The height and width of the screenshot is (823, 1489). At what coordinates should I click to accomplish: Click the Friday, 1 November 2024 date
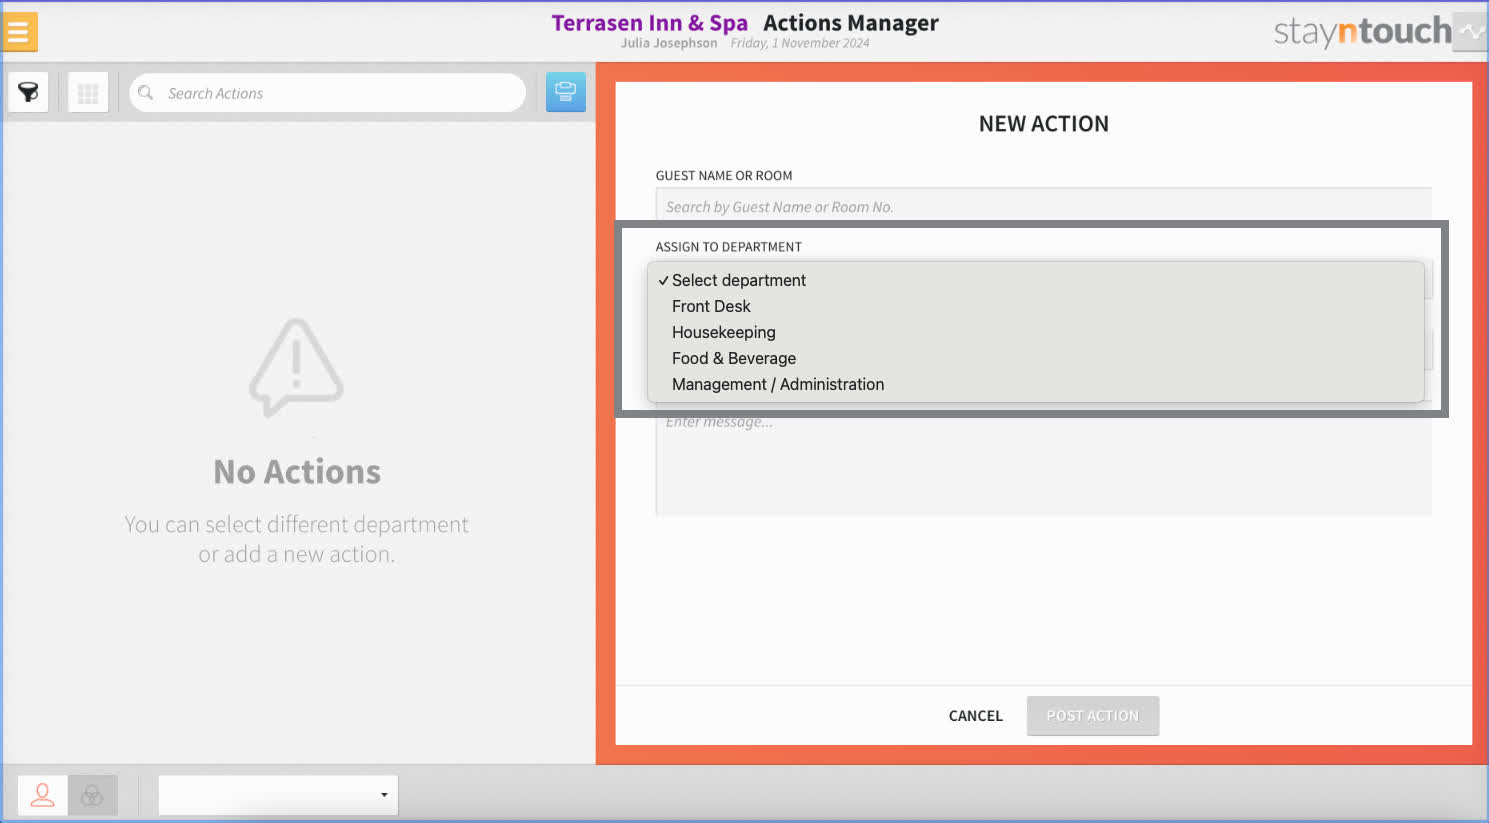point(799,43)
